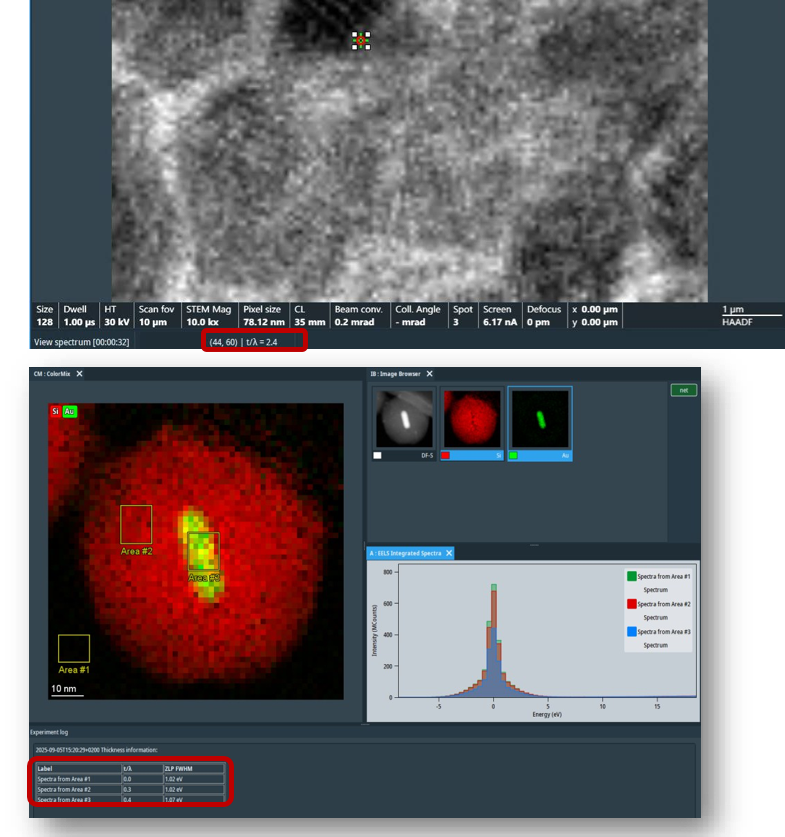Close the ColorMix panel tab

pyautogui.click(x=80, y=374)
